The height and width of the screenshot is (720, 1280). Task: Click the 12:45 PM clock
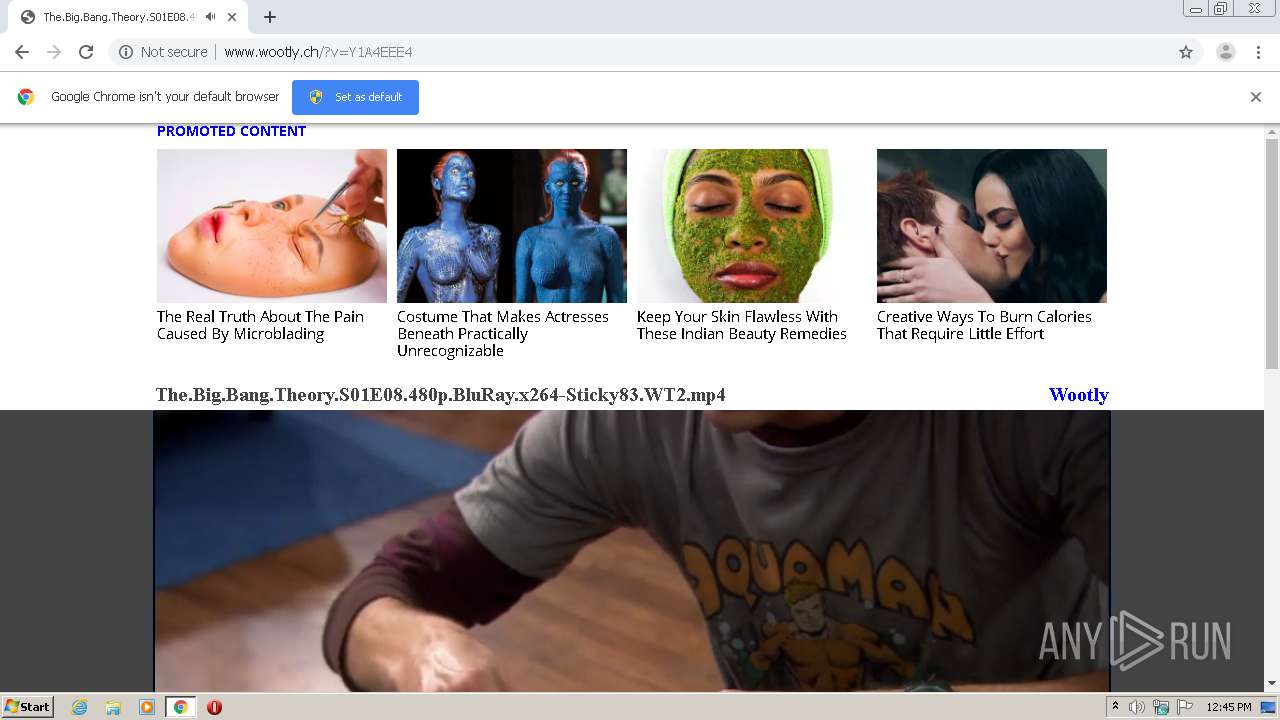click(x=1228, y=707)
